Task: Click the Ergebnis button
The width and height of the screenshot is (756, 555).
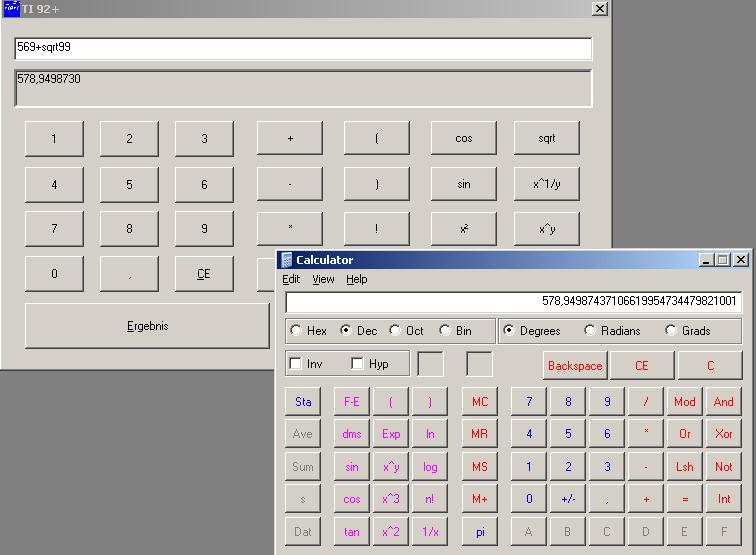Action: 147,326
